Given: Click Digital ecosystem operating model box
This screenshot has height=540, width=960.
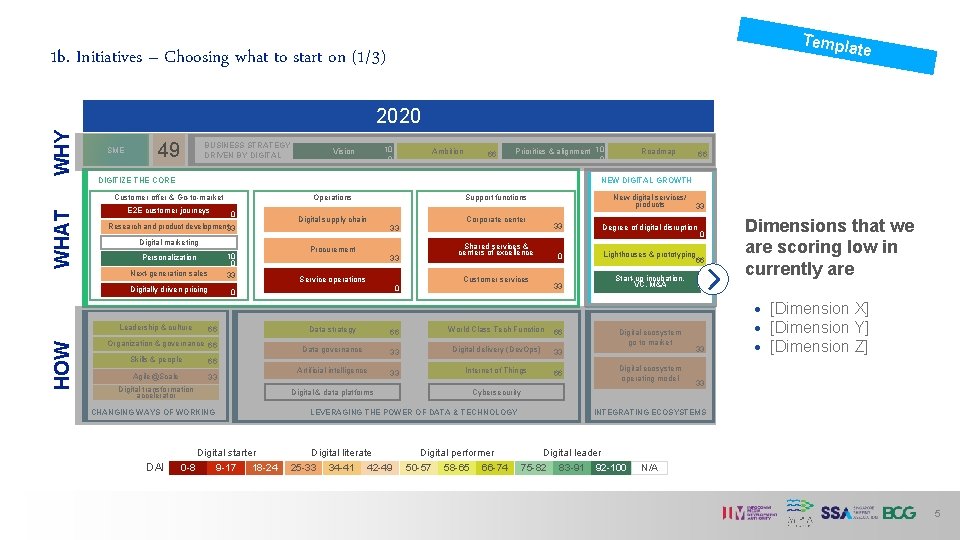Looking at the screenshot, I should click(650, 373).
